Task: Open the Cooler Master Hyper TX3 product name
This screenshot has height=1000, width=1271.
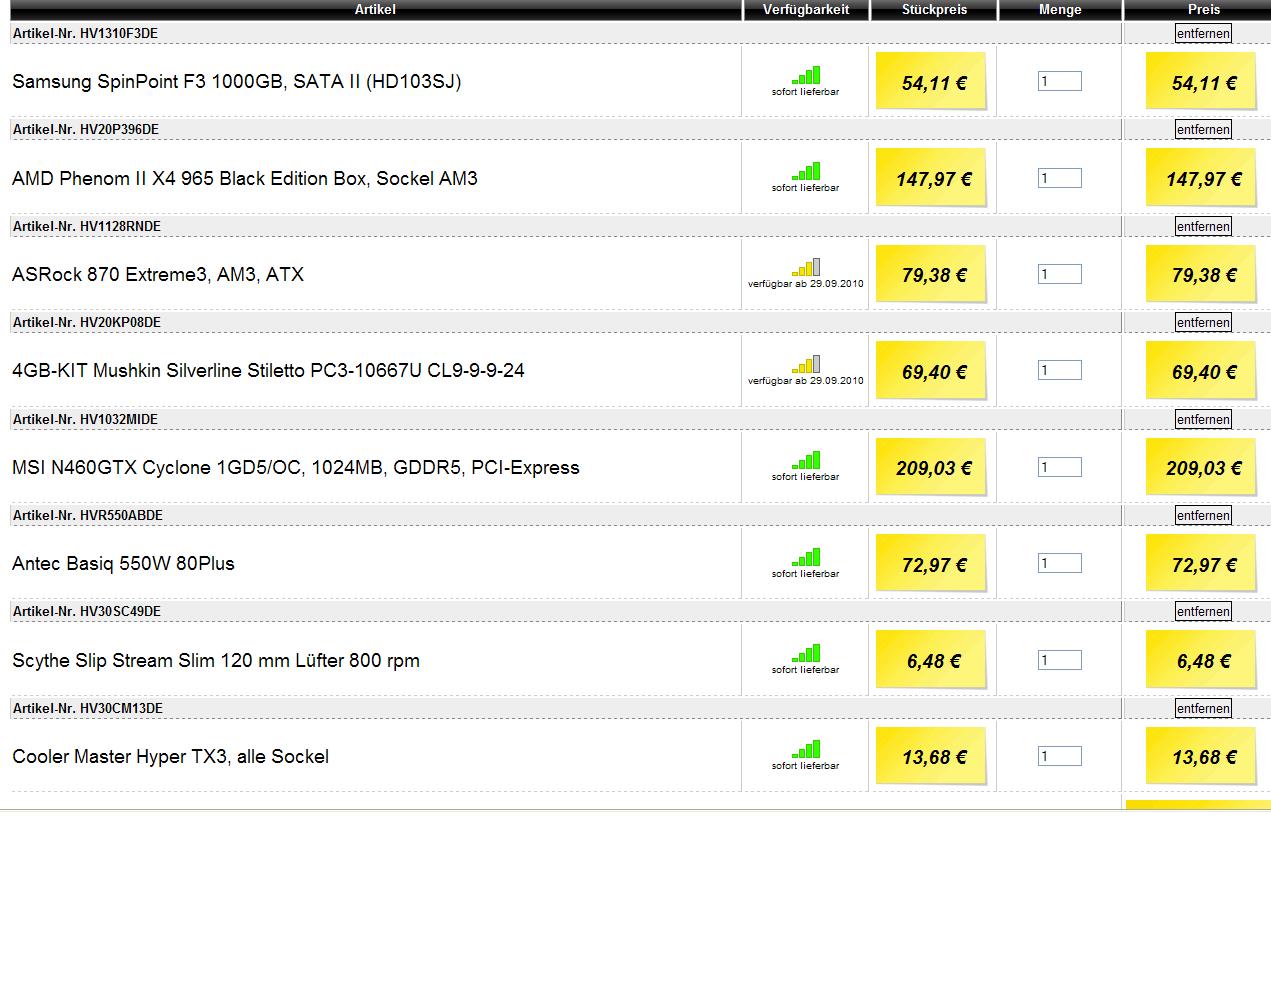Action: click(170, 756)
